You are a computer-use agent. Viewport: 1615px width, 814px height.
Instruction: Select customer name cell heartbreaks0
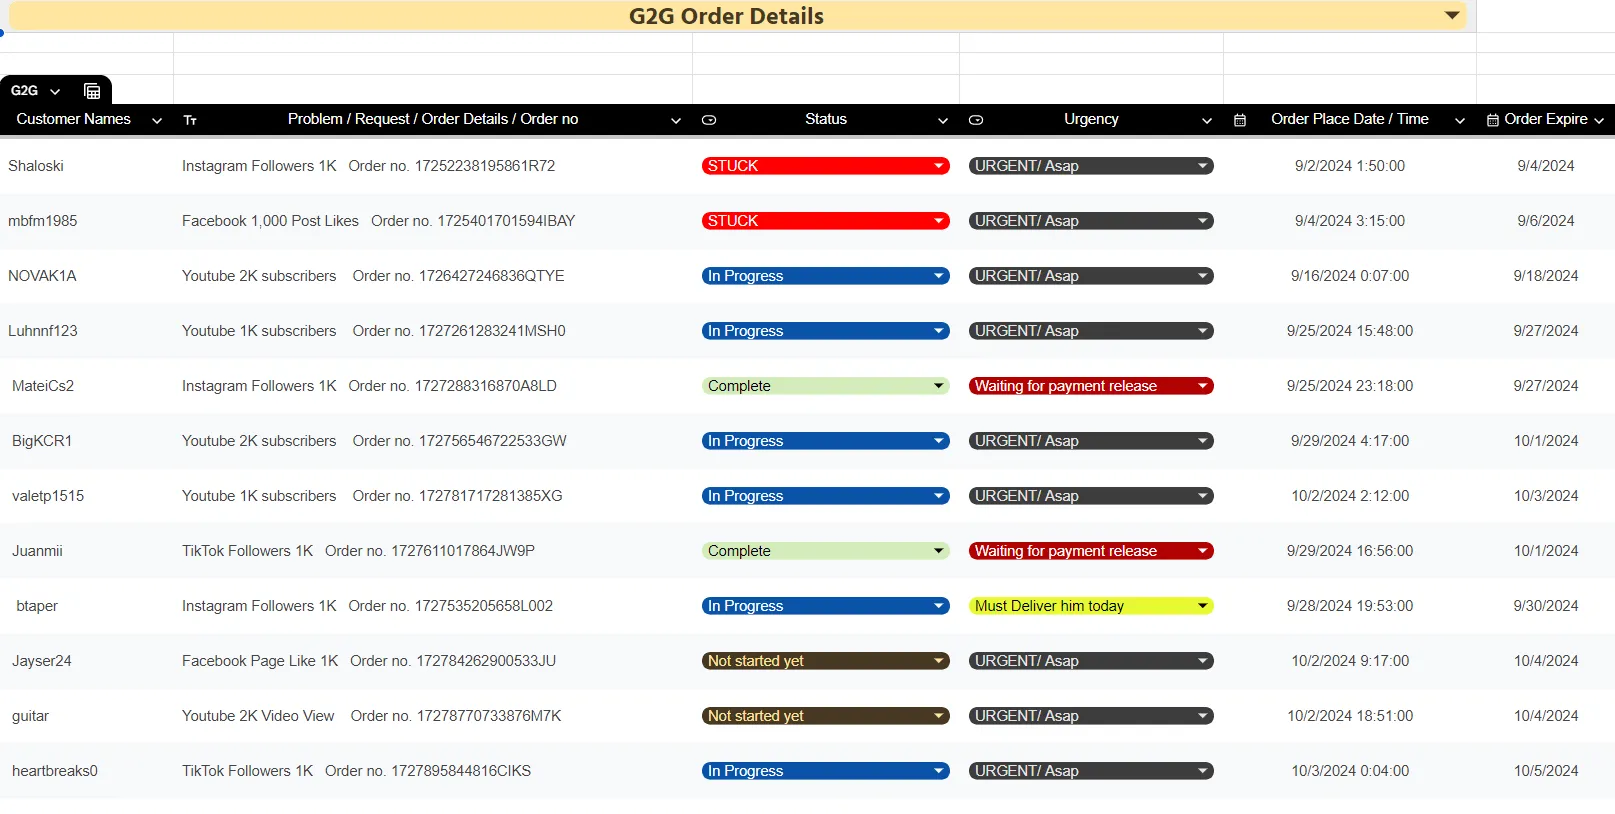(x=87, y=771)
